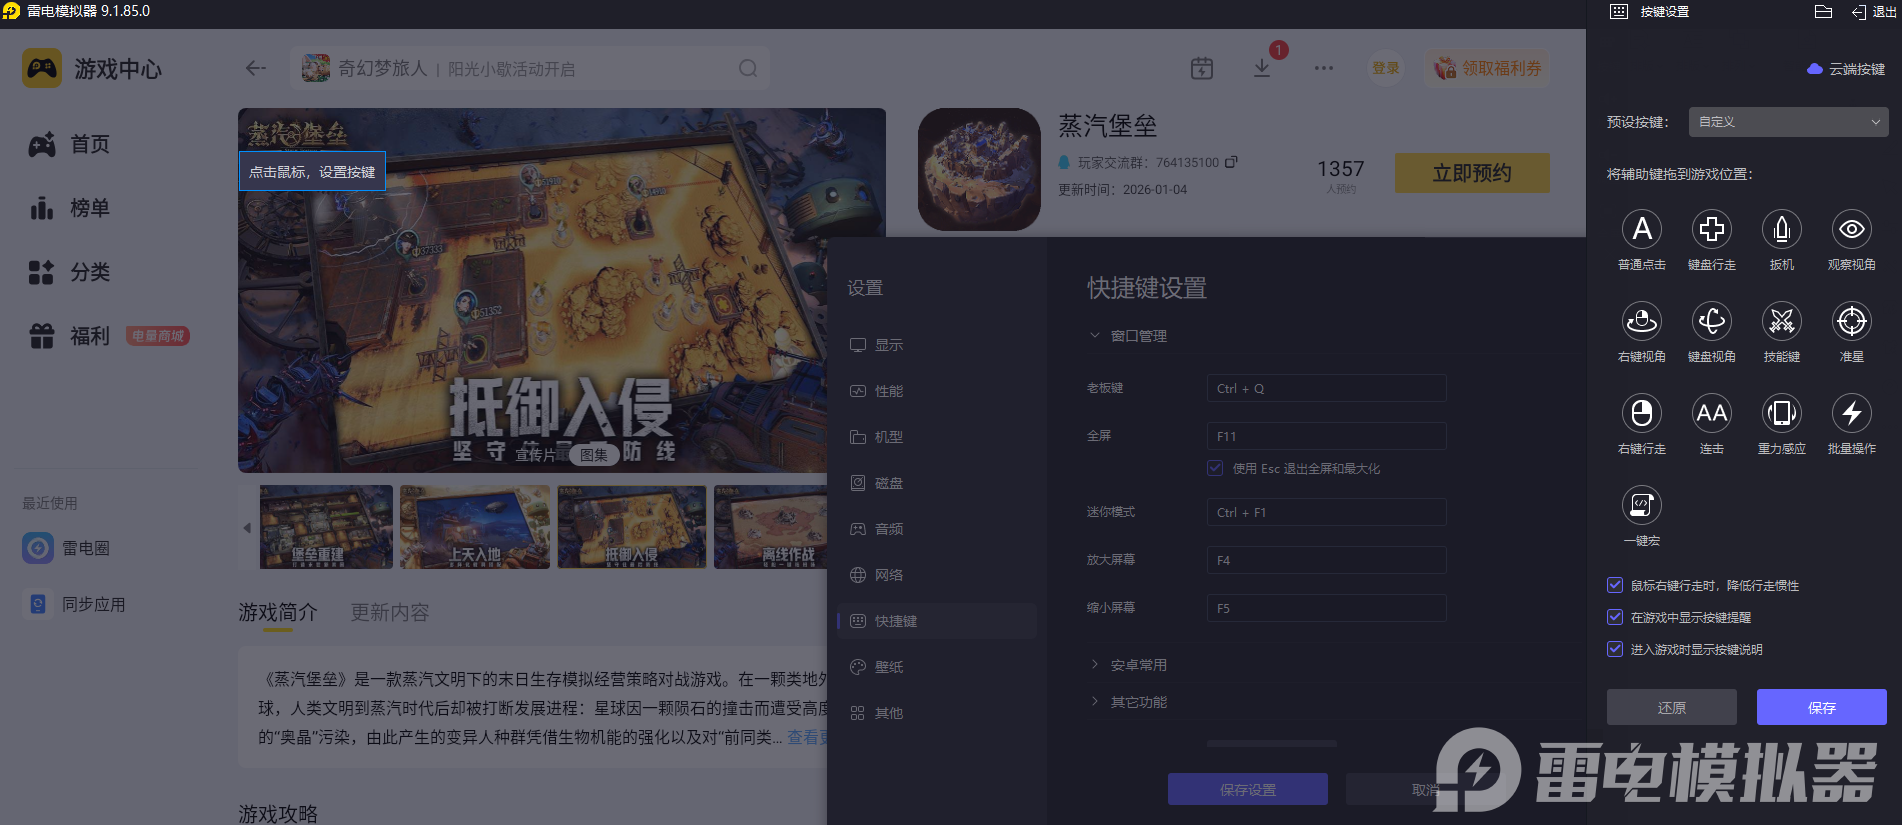Select the 普通点击 tap key icon
Image resolution: width=1902 pixels, height=825 pixels.
coord(1641,229)
